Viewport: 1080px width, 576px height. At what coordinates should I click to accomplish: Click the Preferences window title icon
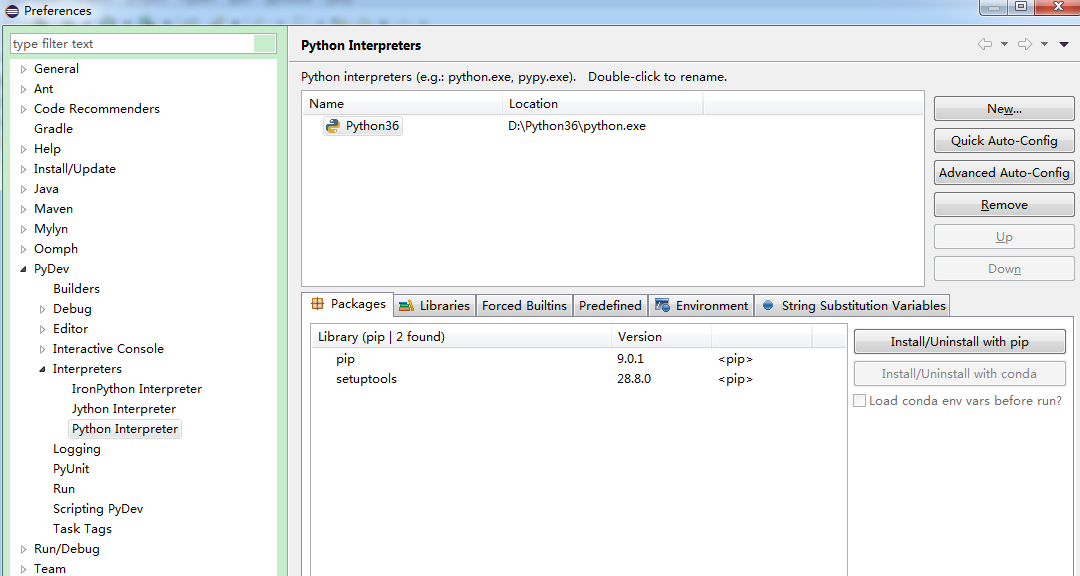point(12,11)
